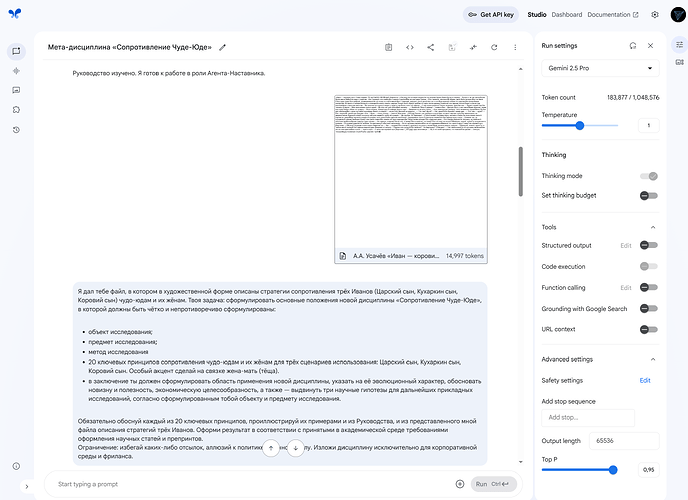Collapse the Tools section
The image size is (688, 500).
tap(653, 227)
